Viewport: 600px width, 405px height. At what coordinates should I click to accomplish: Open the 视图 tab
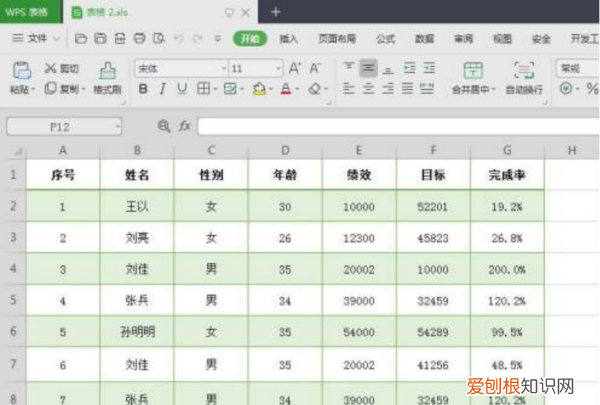tap(502, 39)
